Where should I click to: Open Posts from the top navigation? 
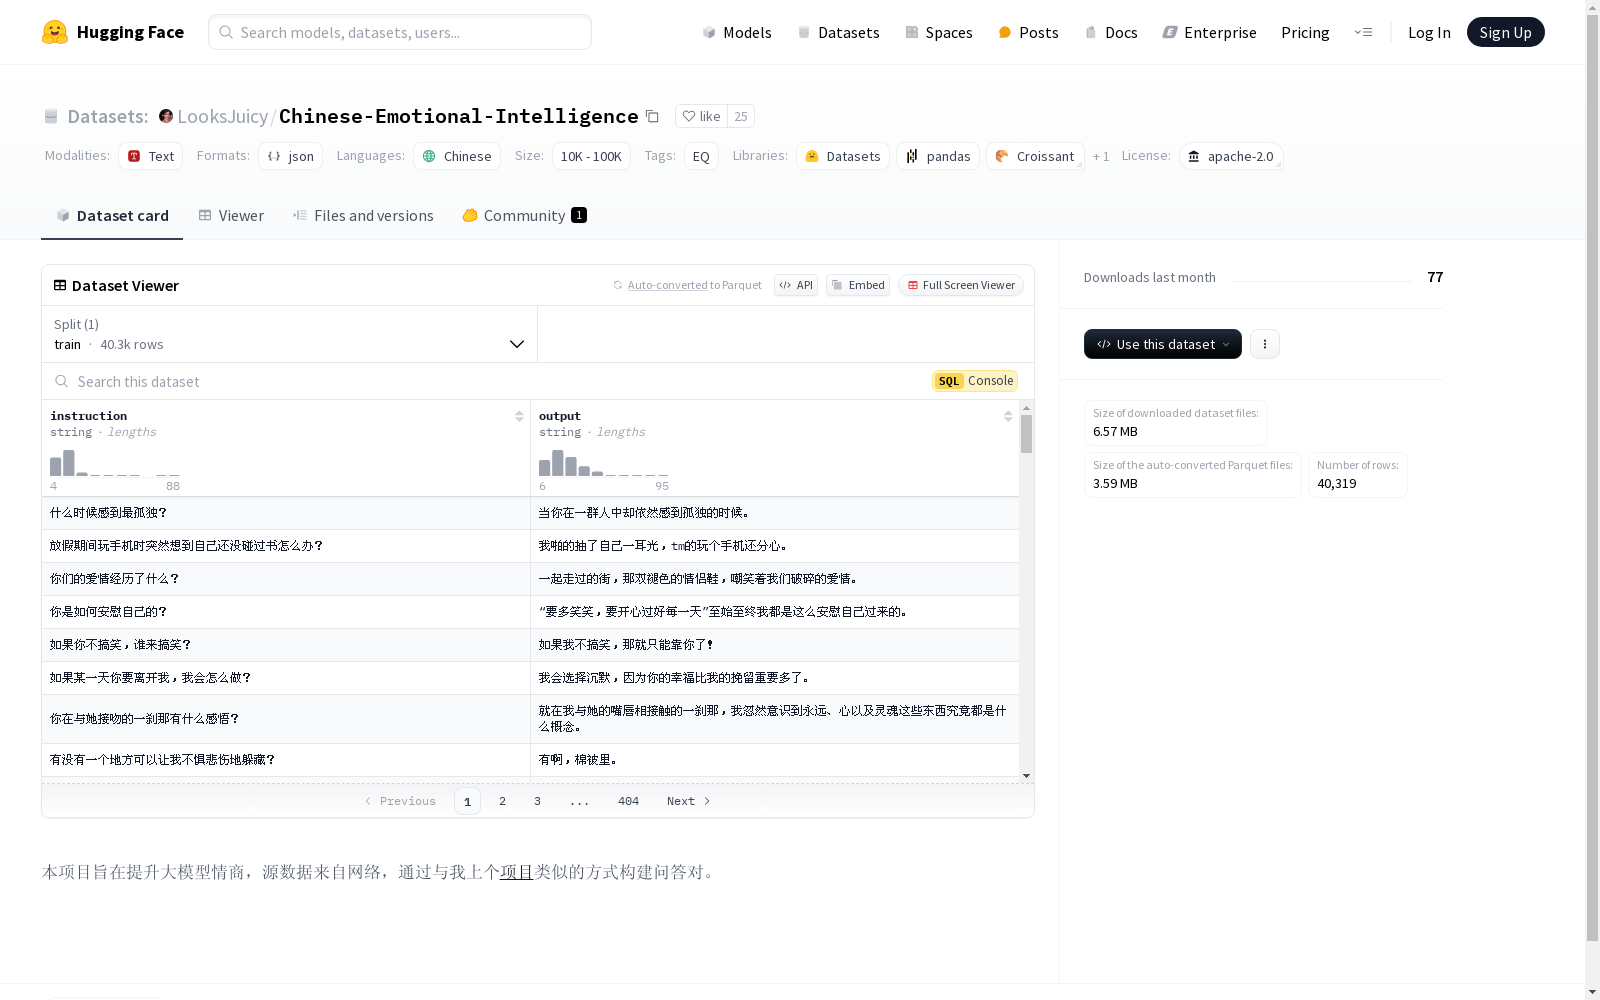click(1028, 32)
